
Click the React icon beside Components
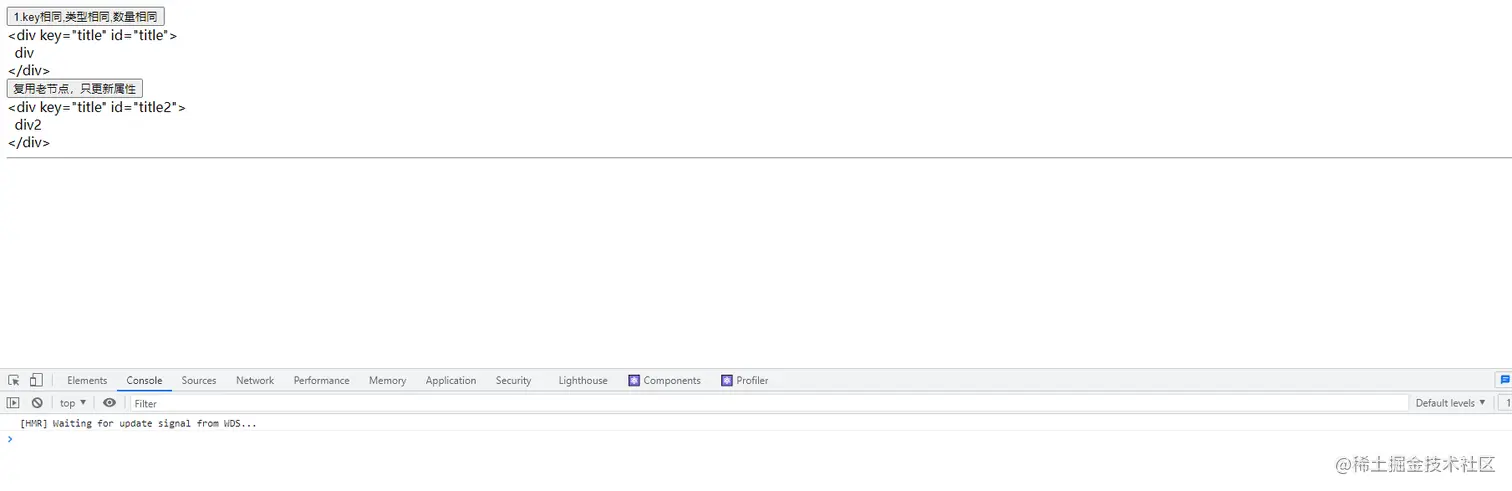(x=634, y=380)
